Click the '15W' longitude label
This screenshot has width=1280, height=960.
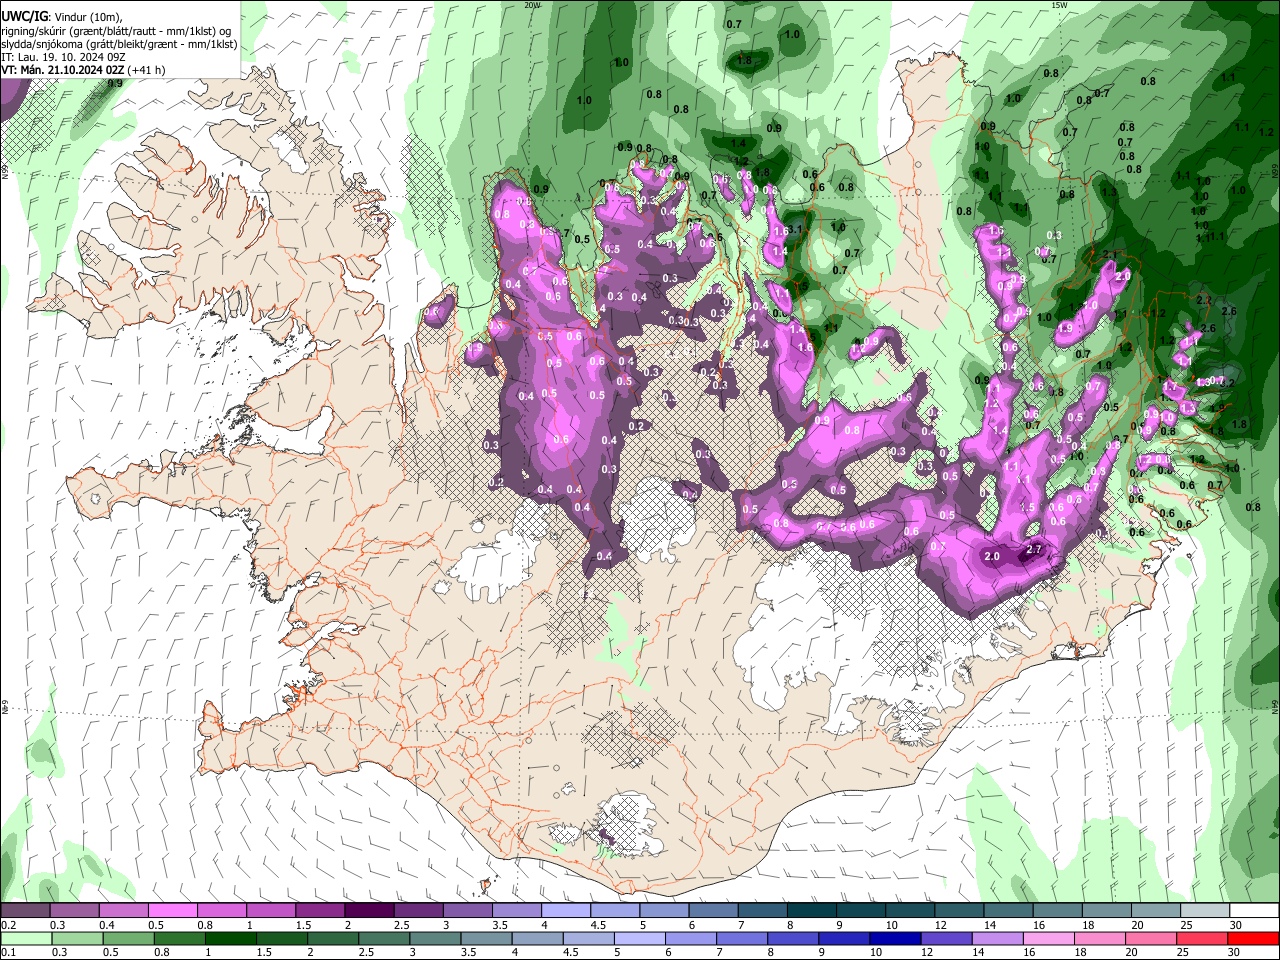coord(1059,4)
